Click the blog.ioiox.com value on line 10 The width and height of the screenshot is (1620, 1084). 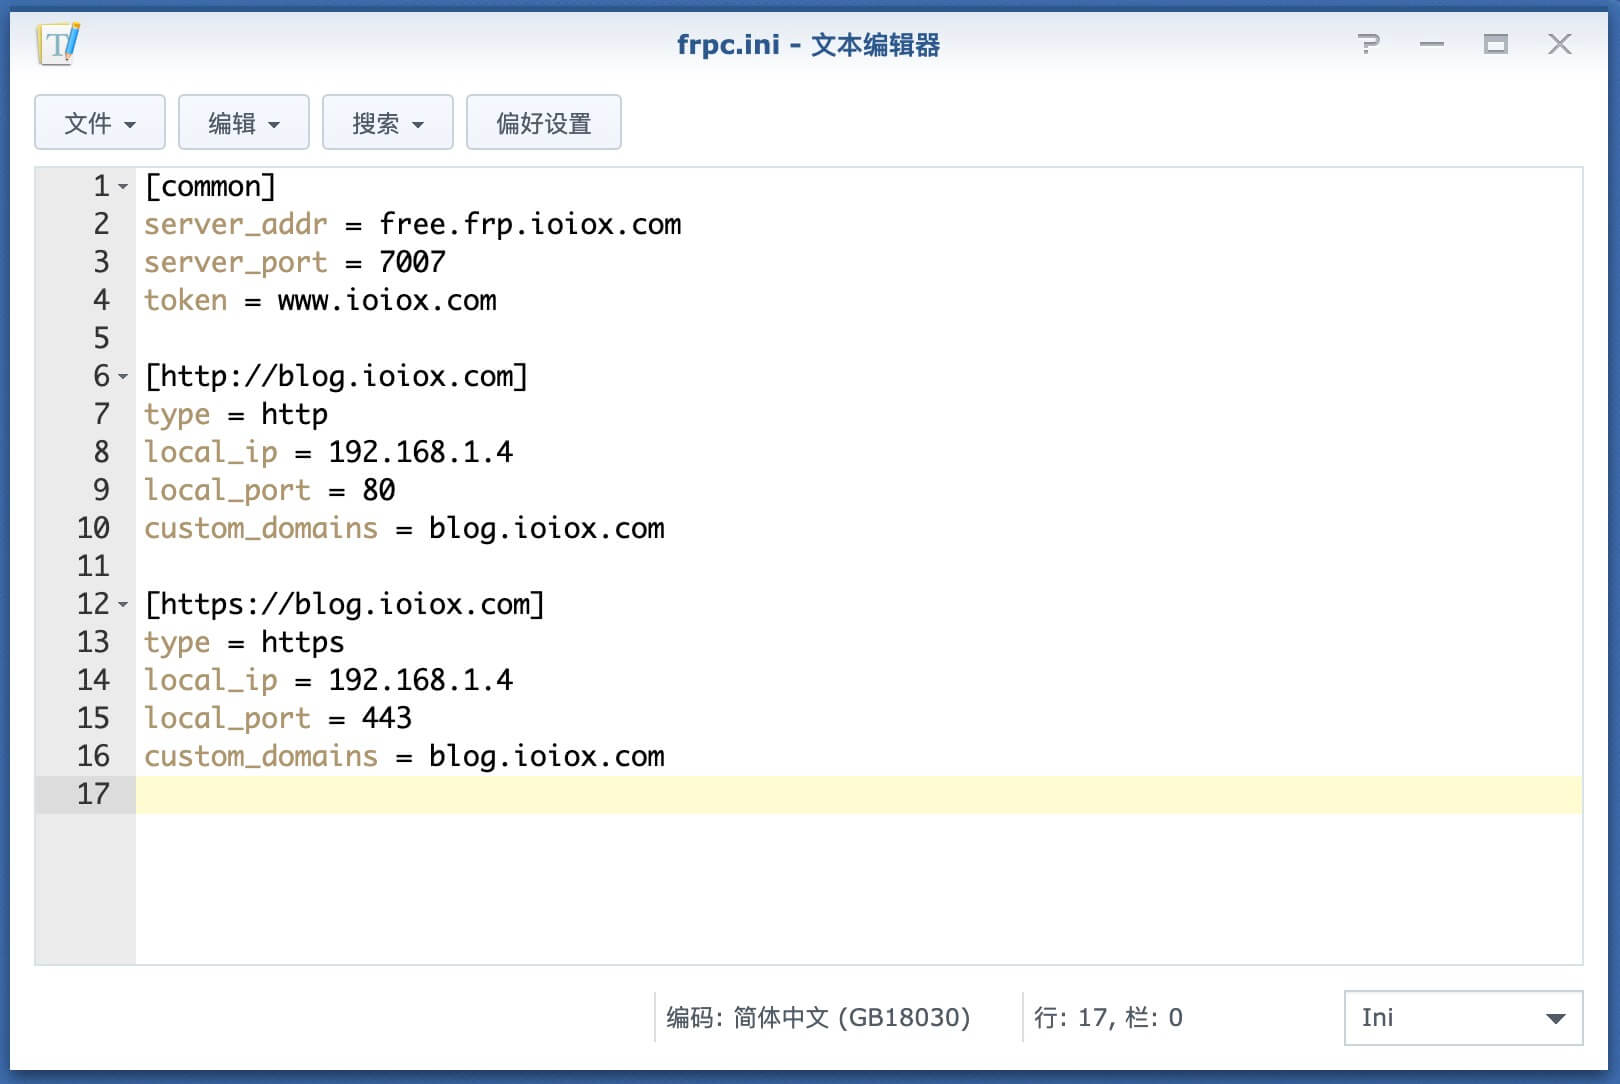coord(547,528)
